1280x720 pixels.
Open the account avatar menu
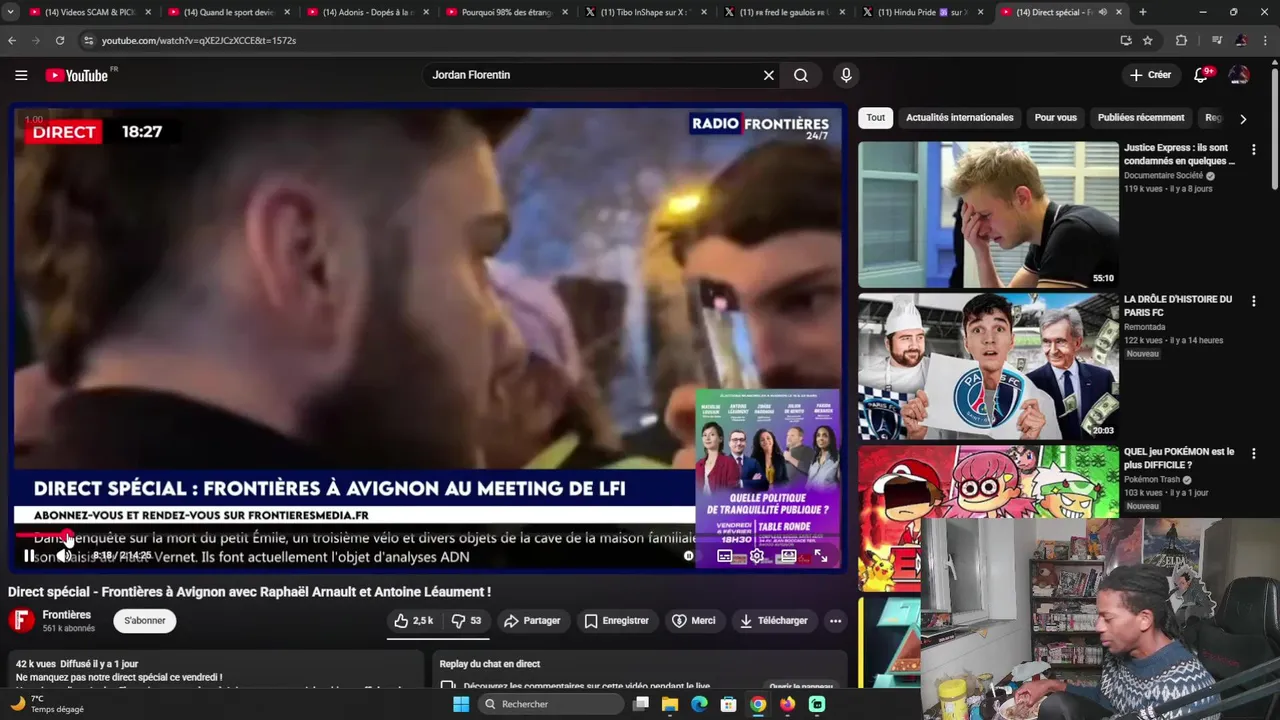point(1239,75)
